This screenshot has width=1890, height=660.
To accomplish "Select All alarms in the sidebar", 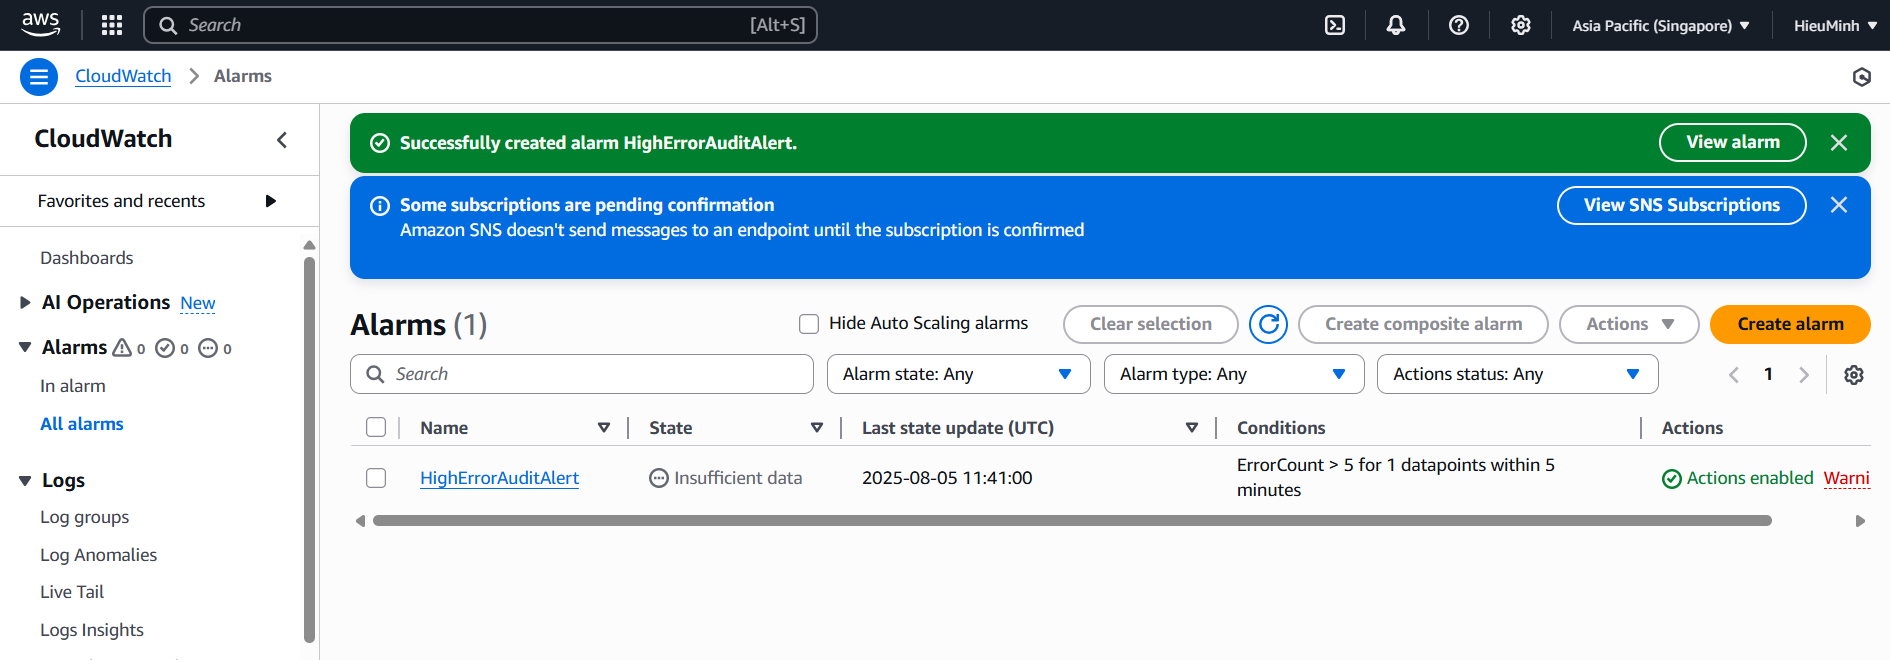I will click(x=82, y=424).
